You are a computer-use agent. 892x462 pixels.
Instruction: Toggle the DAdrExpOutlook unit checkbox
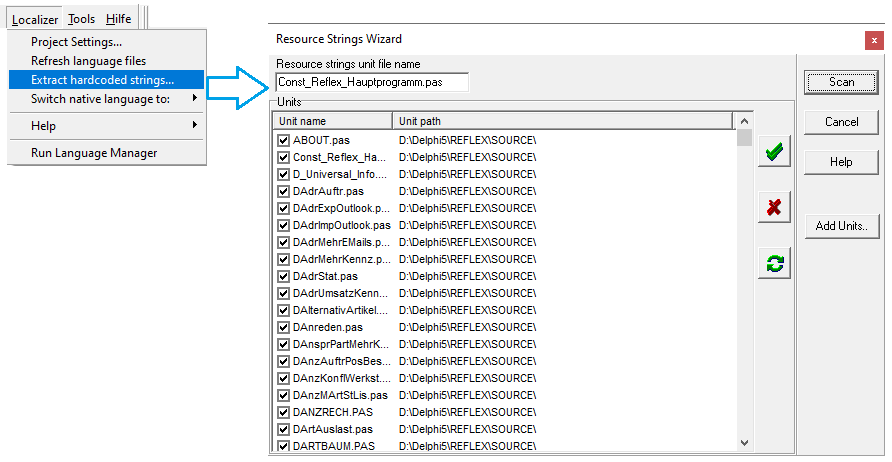coord(283,208)
